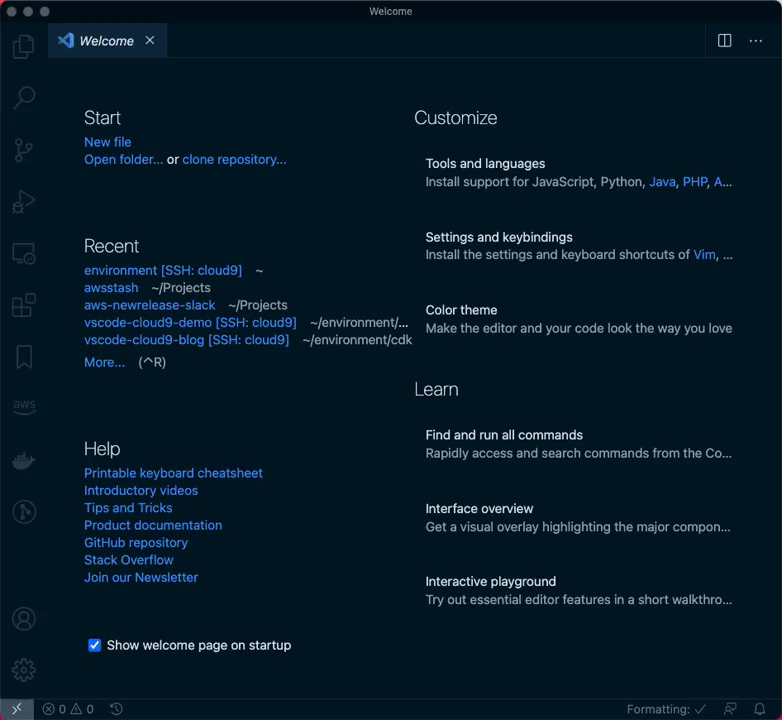The height and width of the screenshot is (720, 782).
Task: Open notifications bell in status bar
Action: coord(760,709)
